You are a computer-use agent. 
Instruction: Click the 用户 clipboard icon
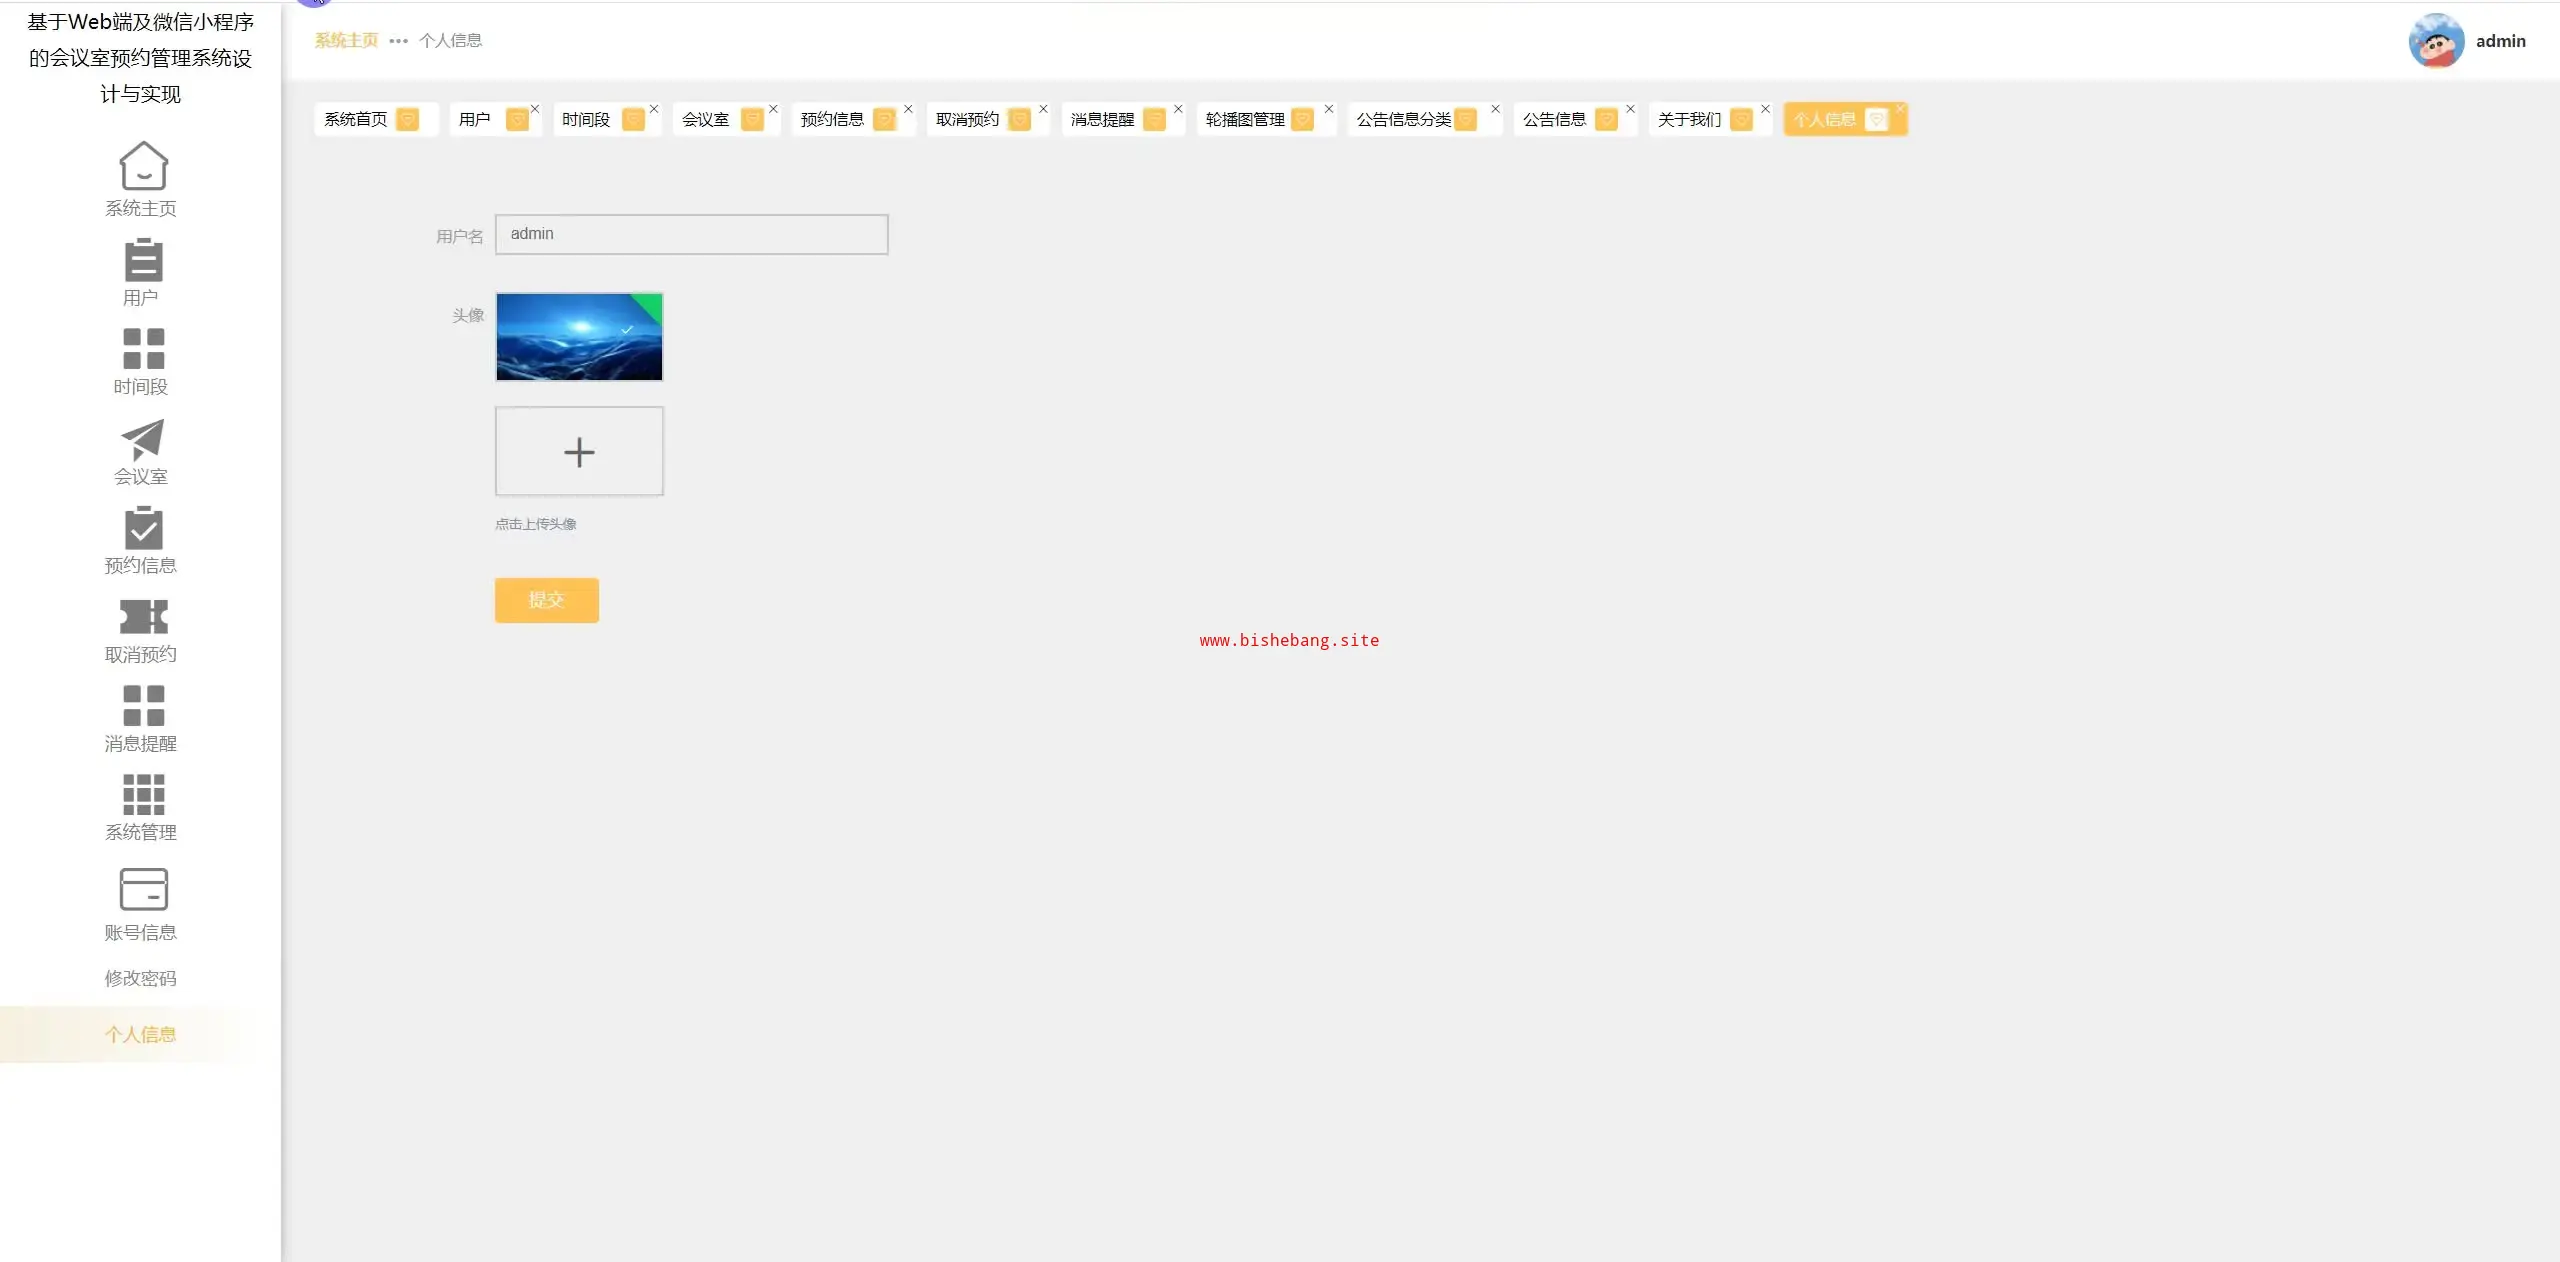coord(143,260)
